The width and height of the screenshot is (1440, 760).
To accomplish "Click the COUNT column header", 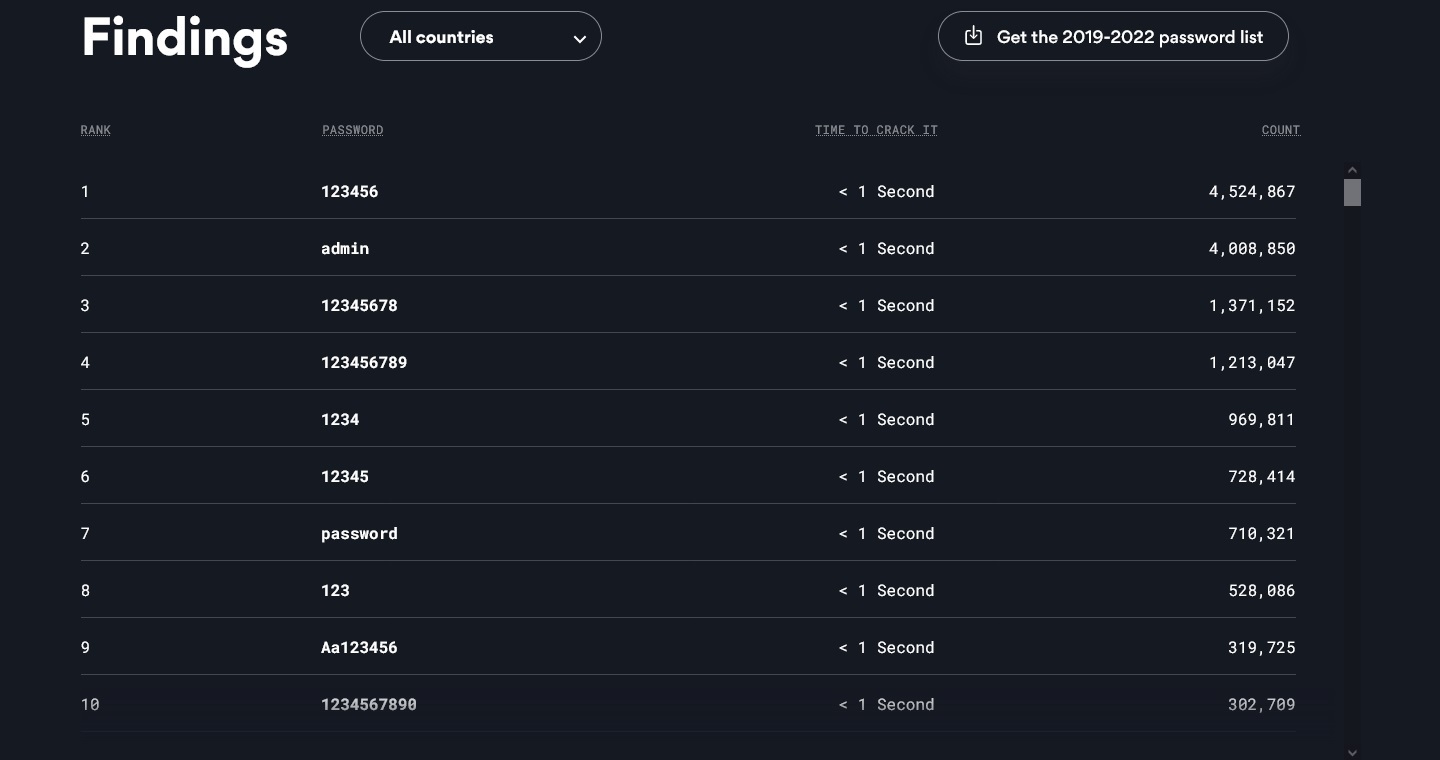I will point(1280,130).
